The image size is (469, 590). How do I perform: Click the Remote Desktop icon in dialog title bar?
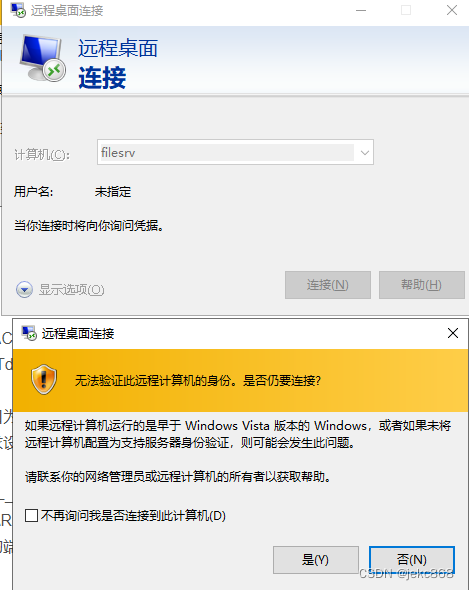pyautogui.click(x=29, y=333)
